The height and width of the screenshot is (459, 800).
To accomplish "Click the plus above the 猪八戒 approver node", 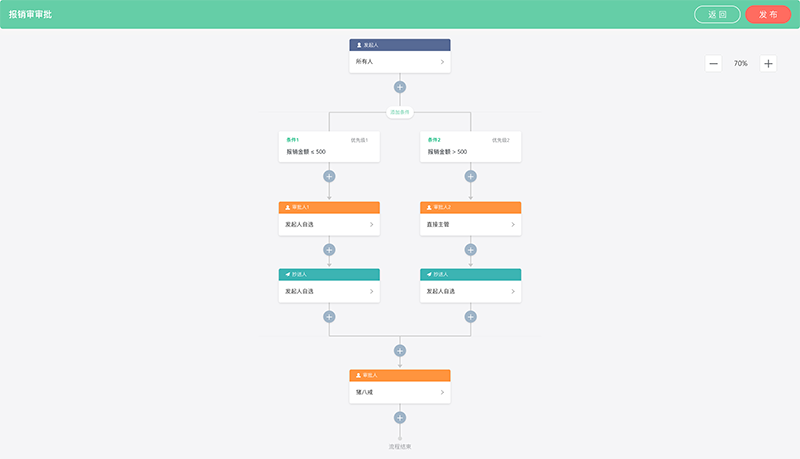I will coord(400,351).
